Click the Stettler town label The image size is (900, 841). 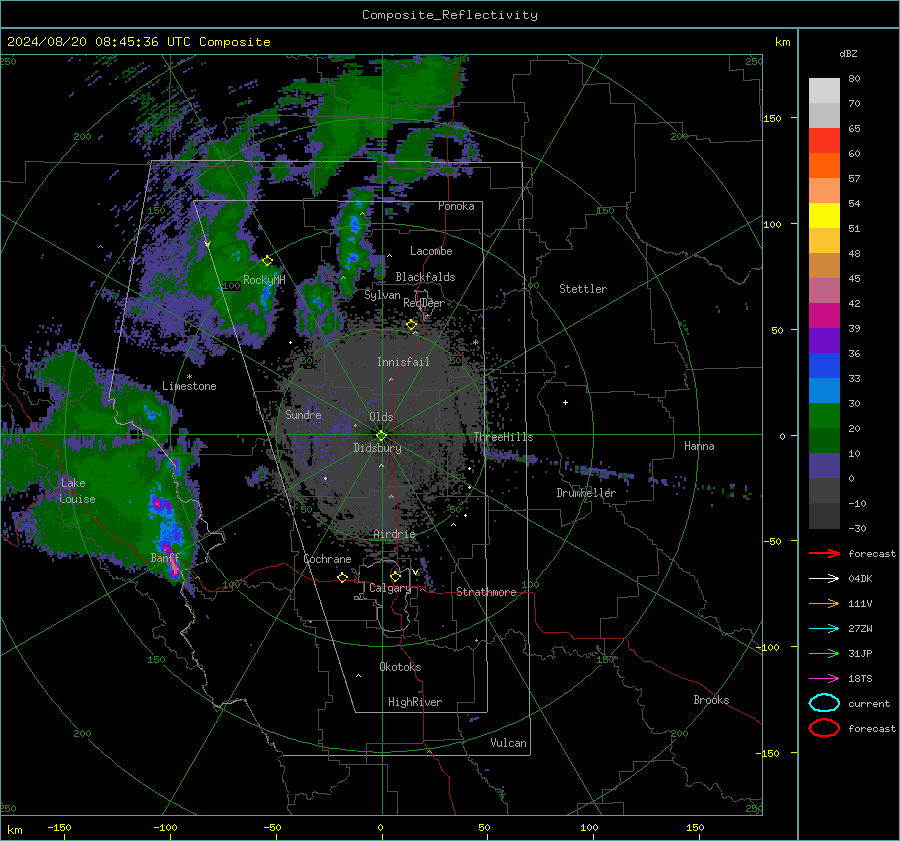[x=583, y=289]
